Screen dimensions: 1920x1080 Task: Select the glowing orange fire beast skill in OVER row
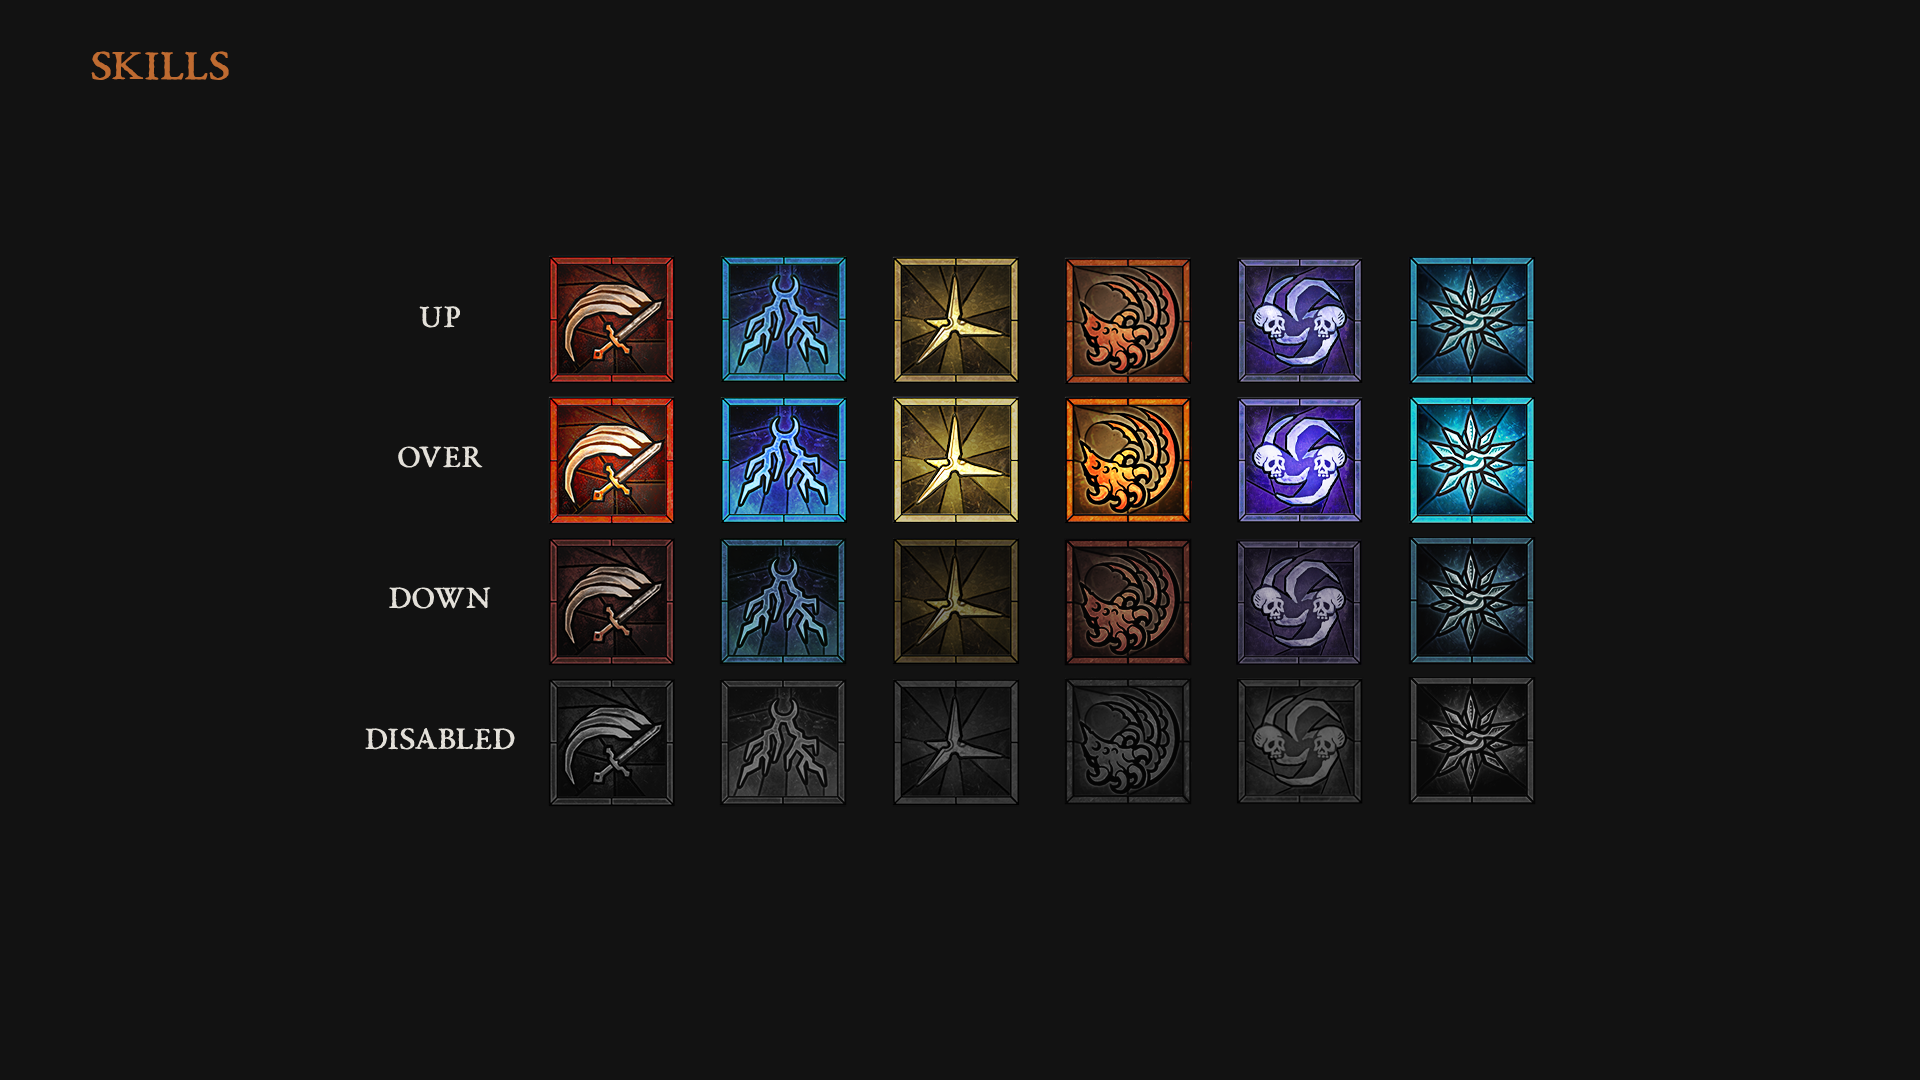tap(1128, 460)
